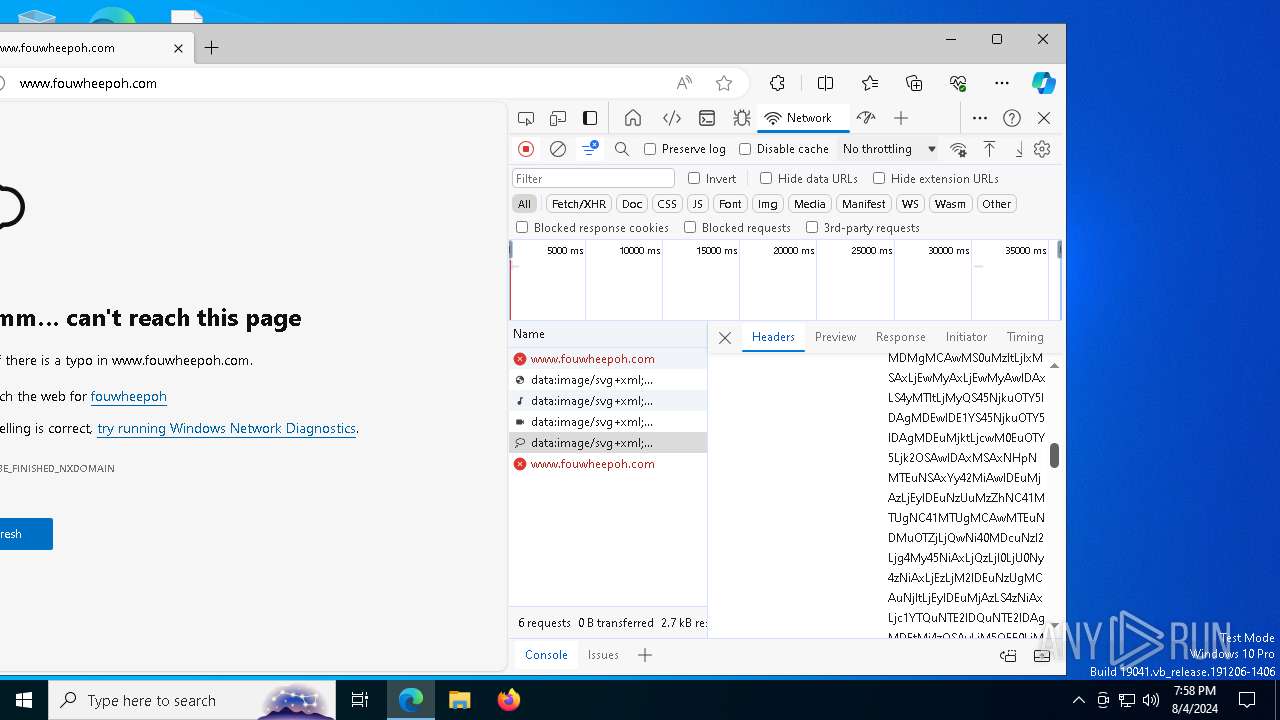The height and width of the screenshot is (720, 1280).
Task: Open the Issues drawer tab
Action: [x=603, y=655]
